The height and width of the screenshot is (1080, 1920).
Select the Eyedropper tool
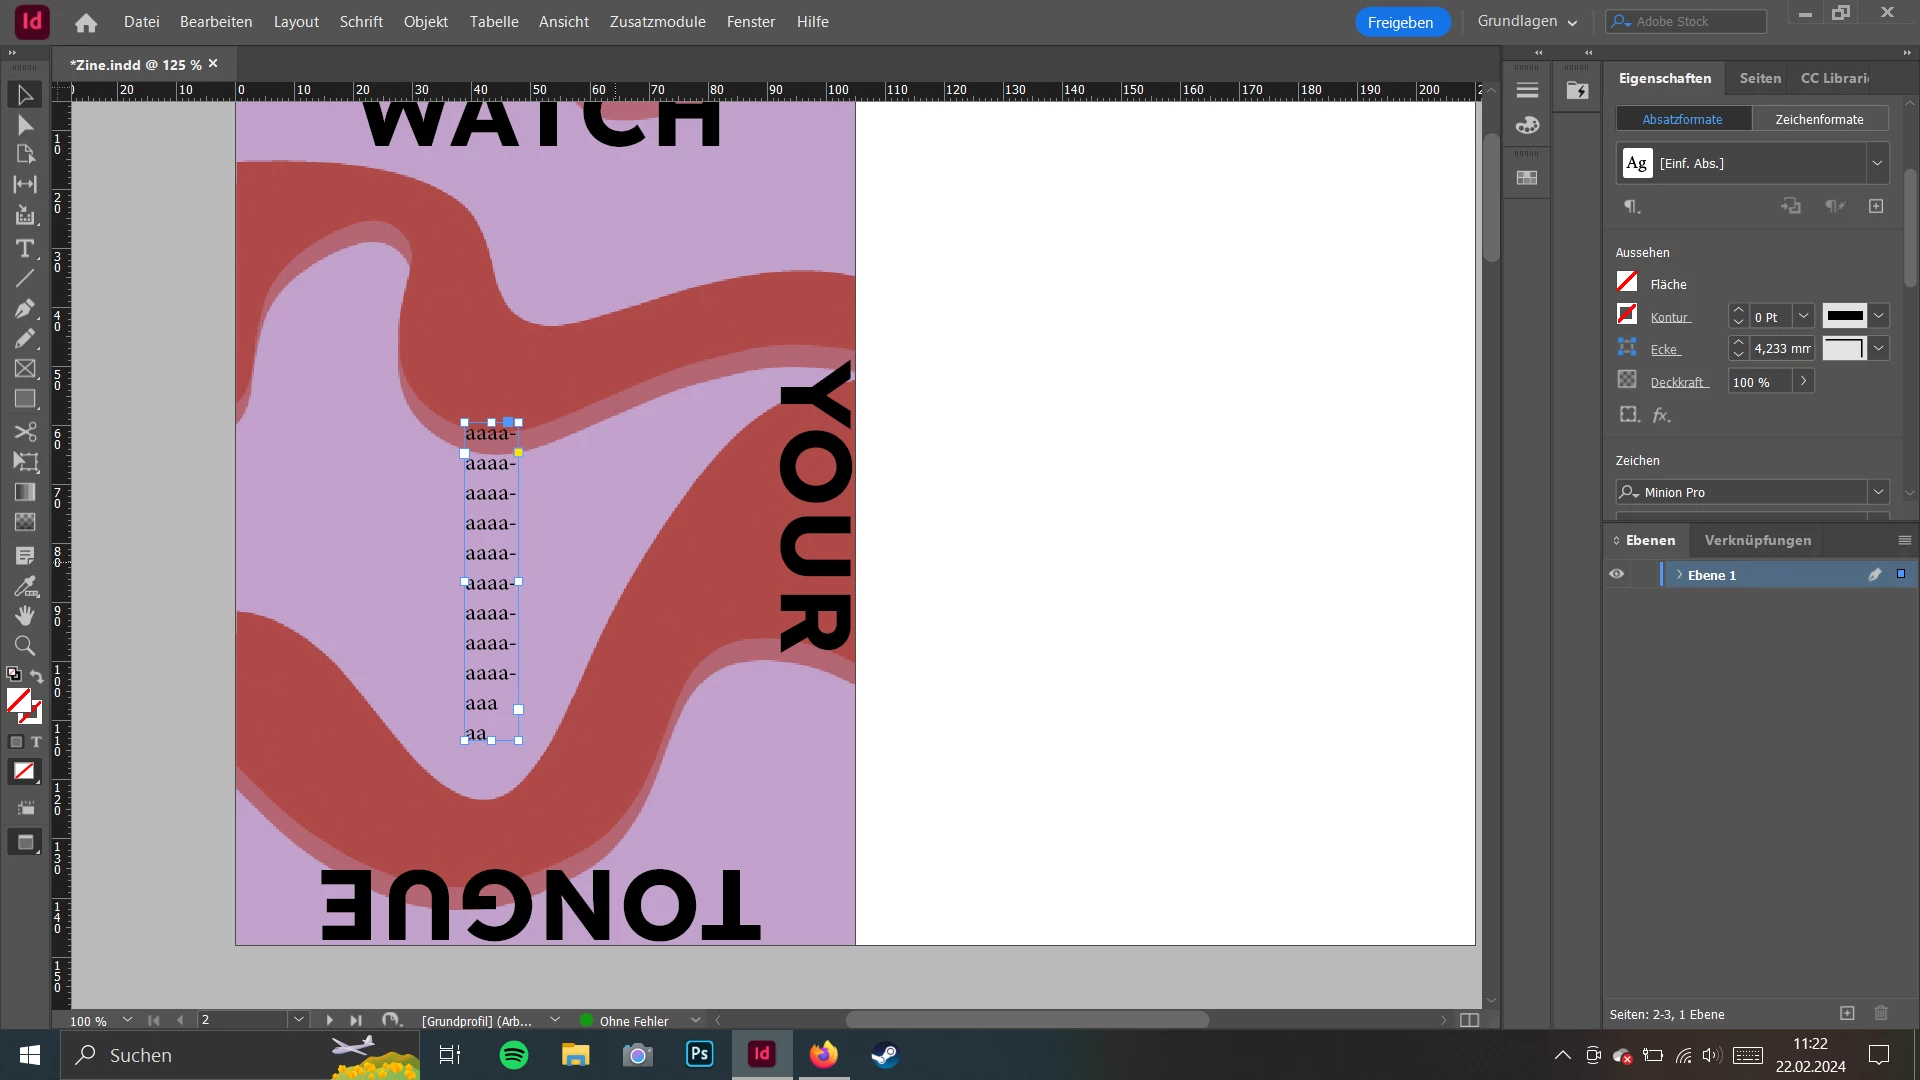point(25,586)
